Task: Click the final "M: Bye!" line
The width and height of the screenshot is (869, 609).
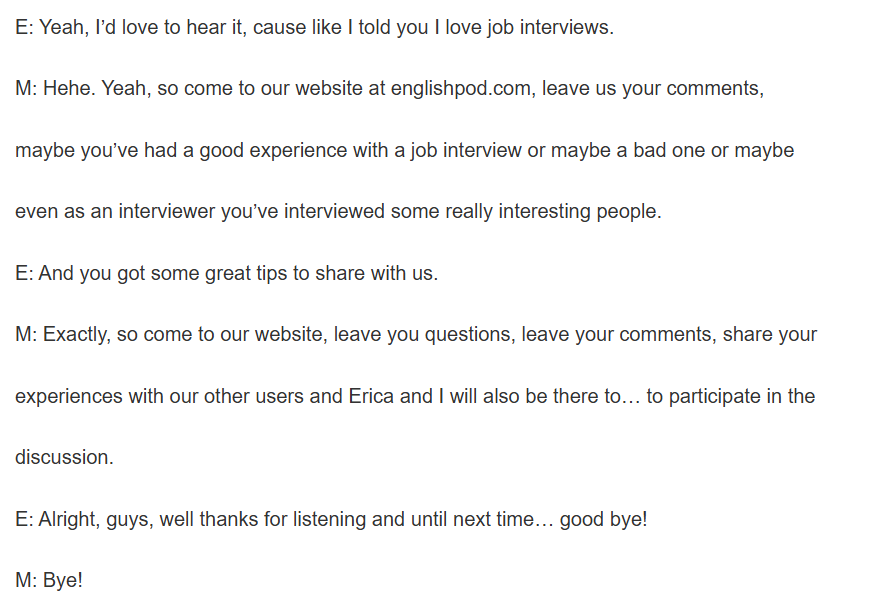Action: [49, 580]
